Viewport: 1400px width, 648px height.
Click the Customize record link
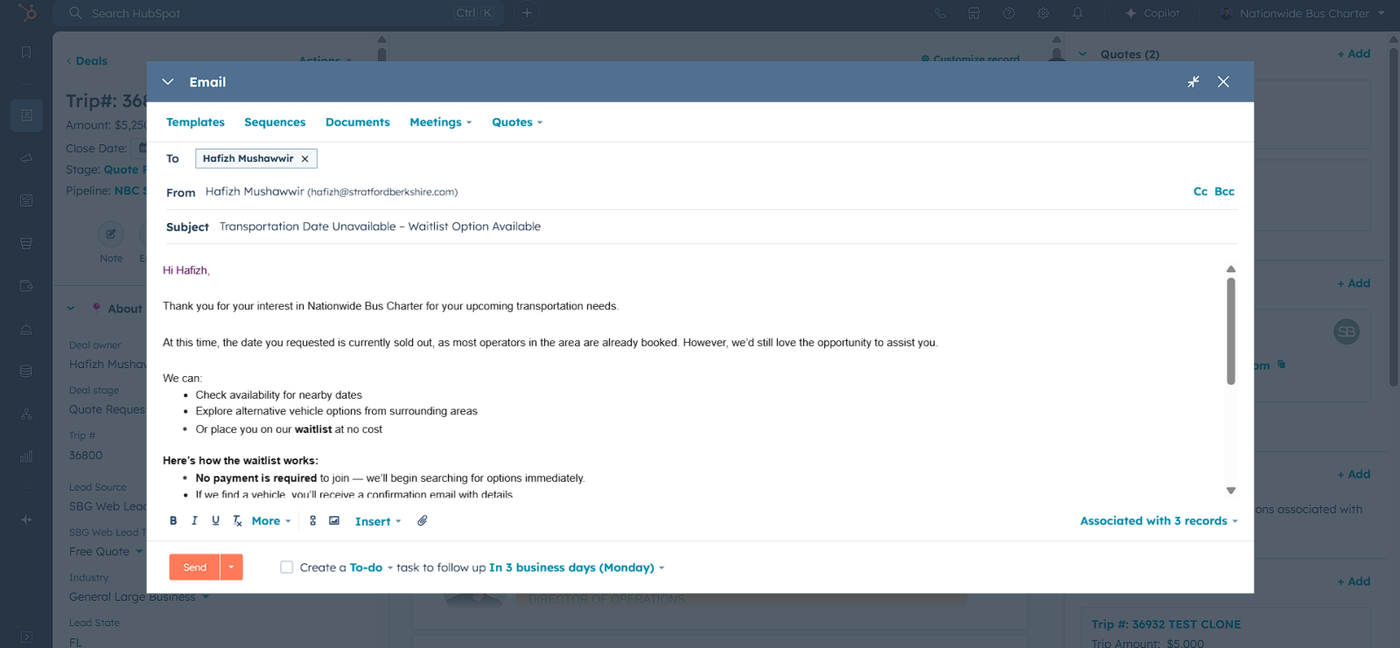[x=970, y=59]
